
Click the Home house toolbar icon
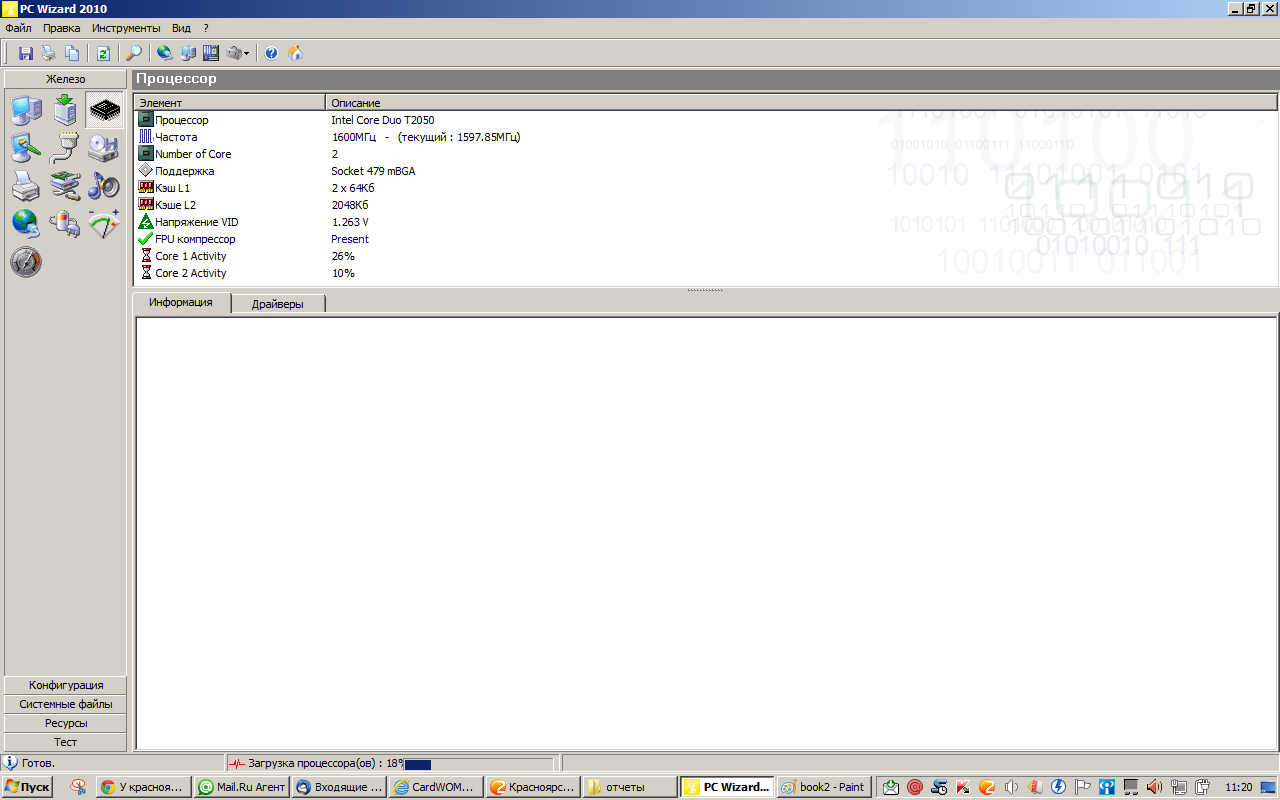tap(295, 53)
